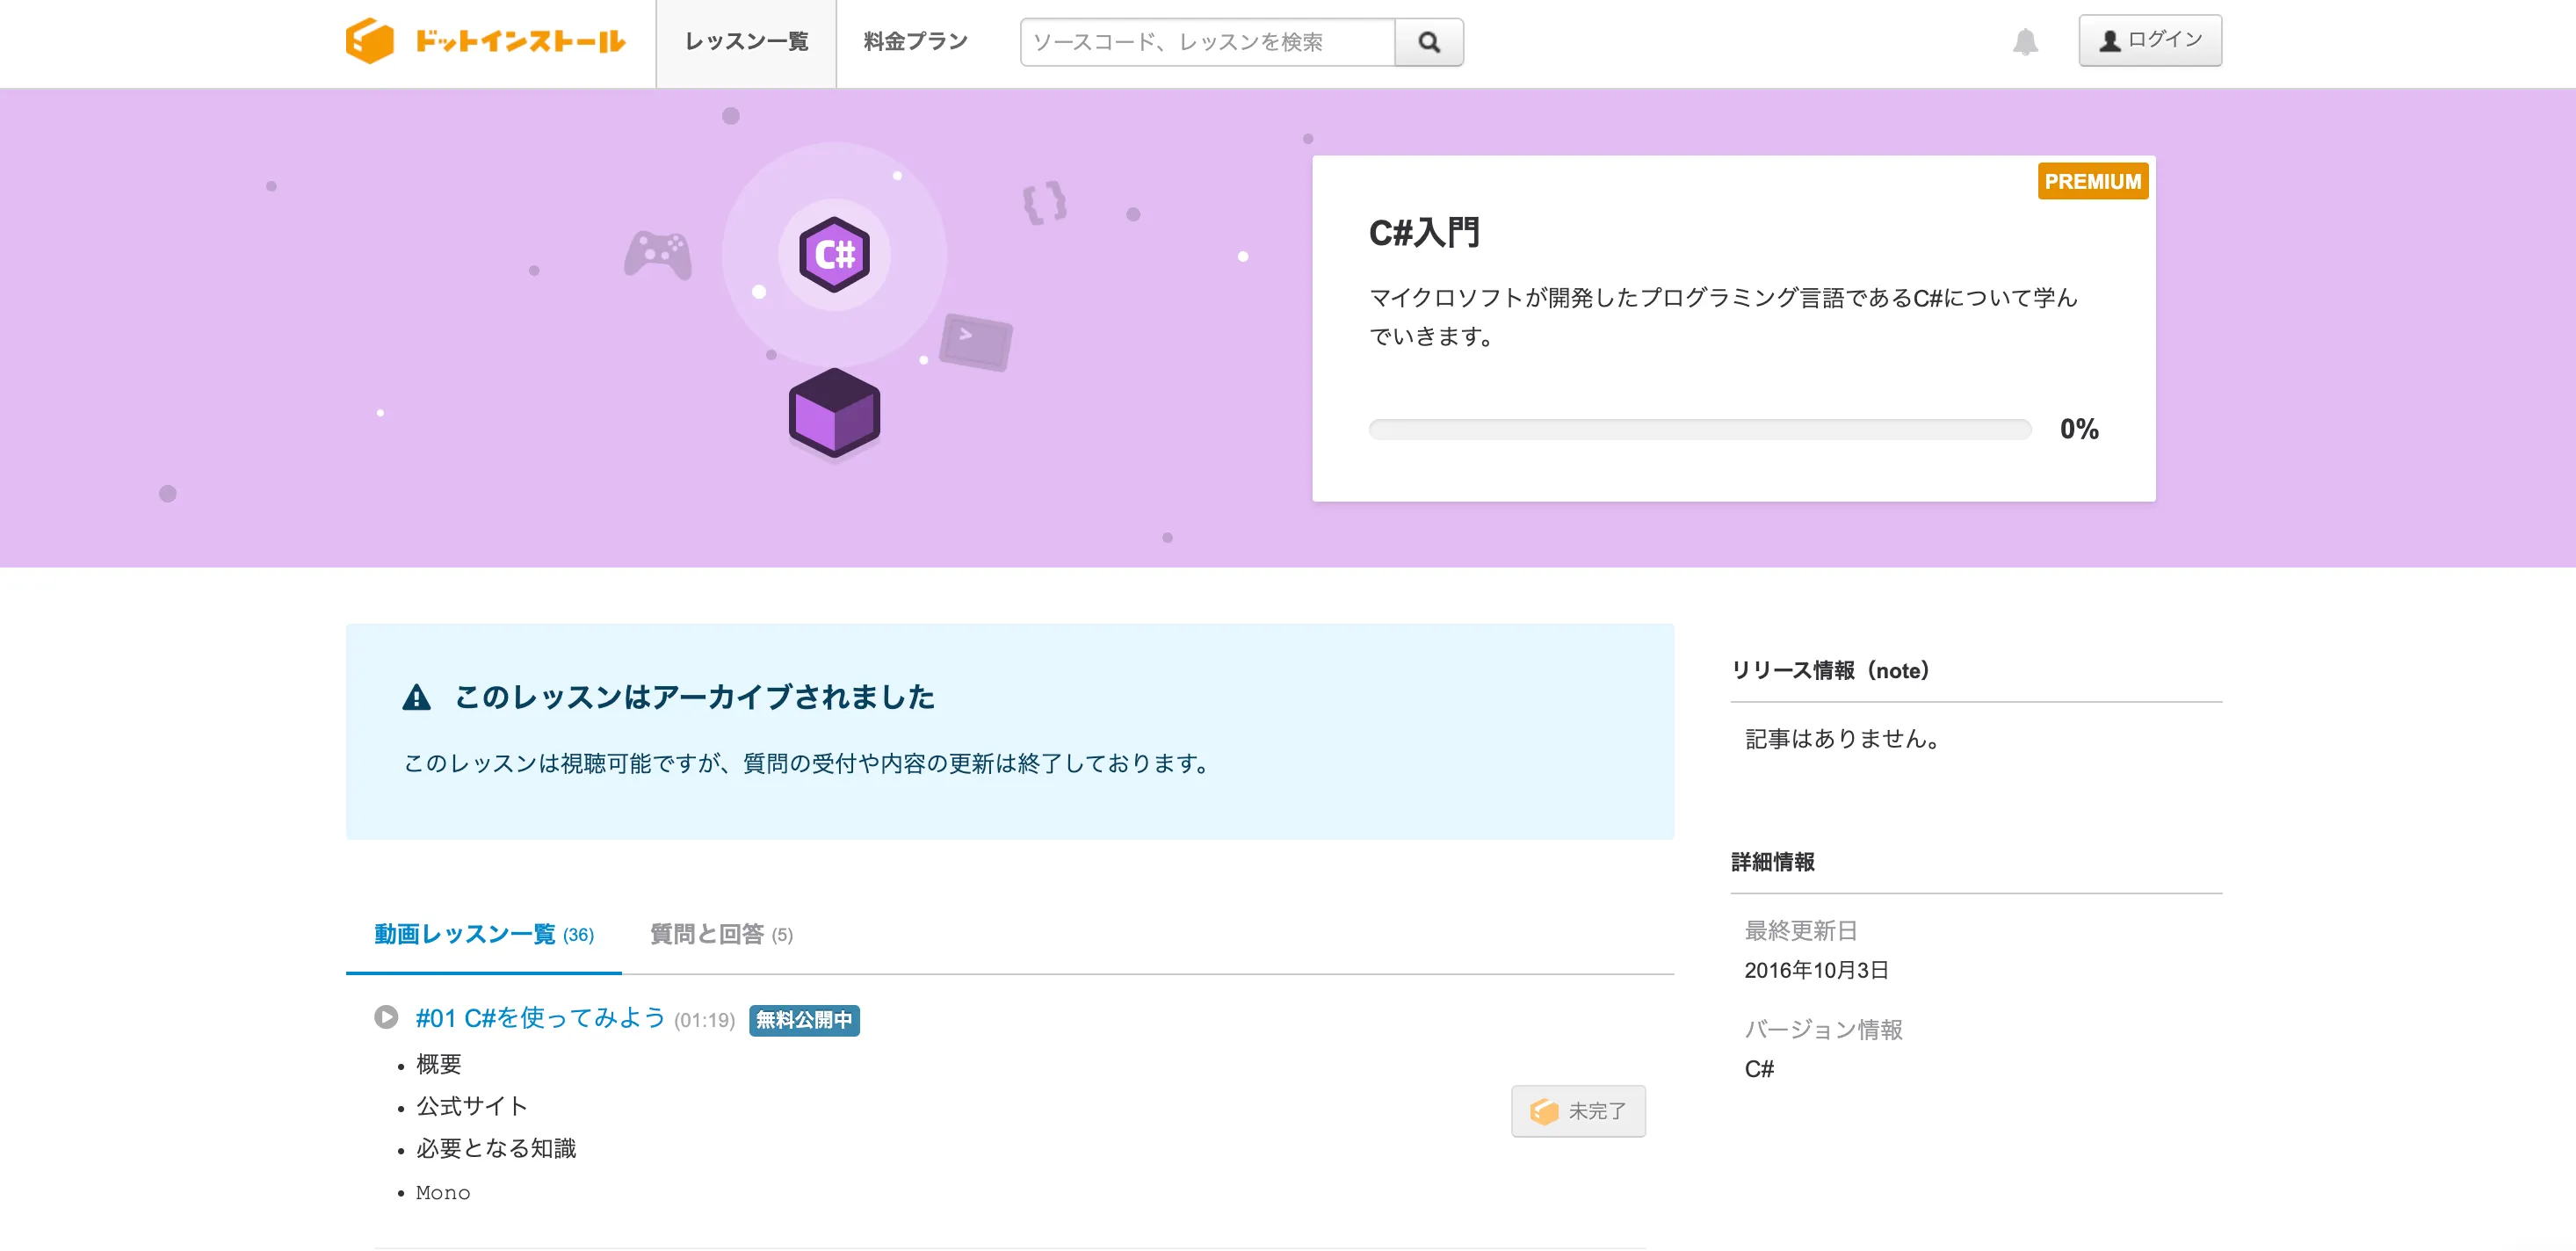Screen dimensions: 2576x1251
Task: Click the C#入門 lesson title
Action: tap(1424, 233)
